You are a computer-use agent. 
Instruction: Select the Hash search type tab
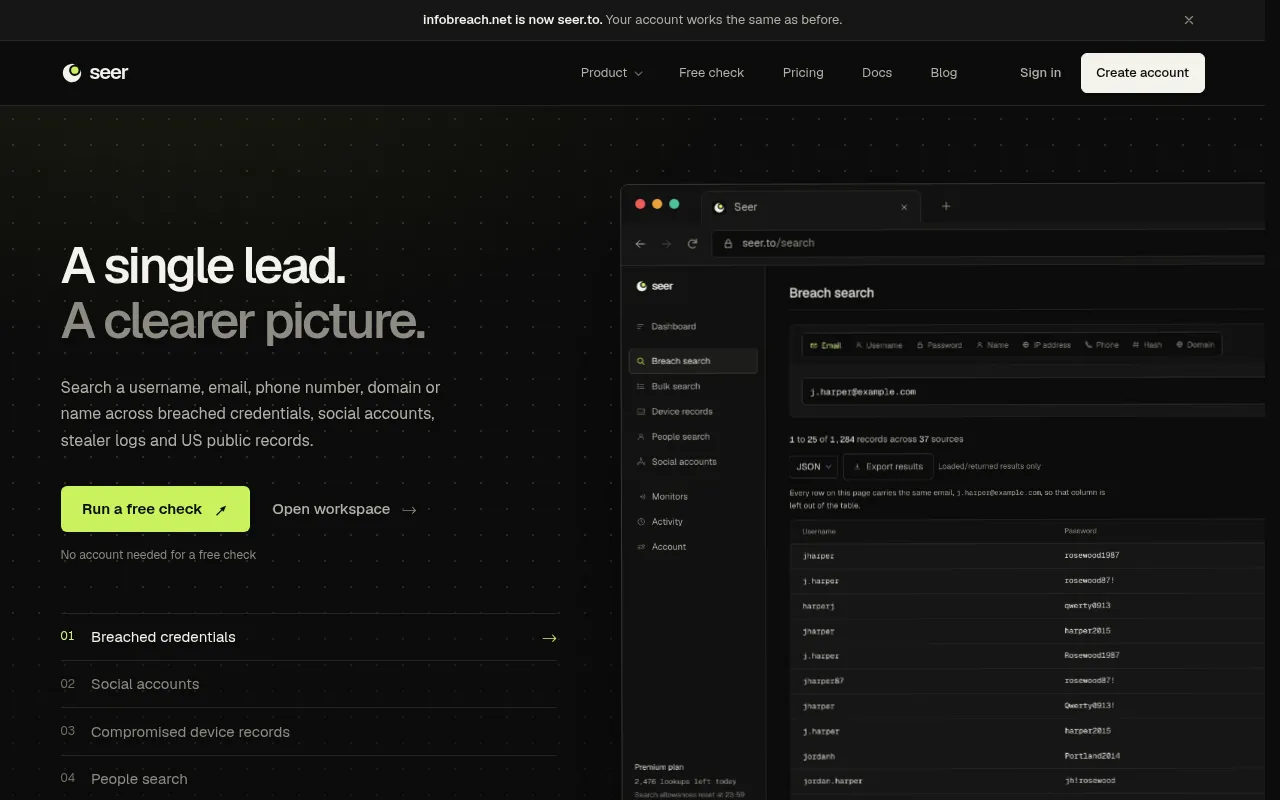[x=1147, y=345]
